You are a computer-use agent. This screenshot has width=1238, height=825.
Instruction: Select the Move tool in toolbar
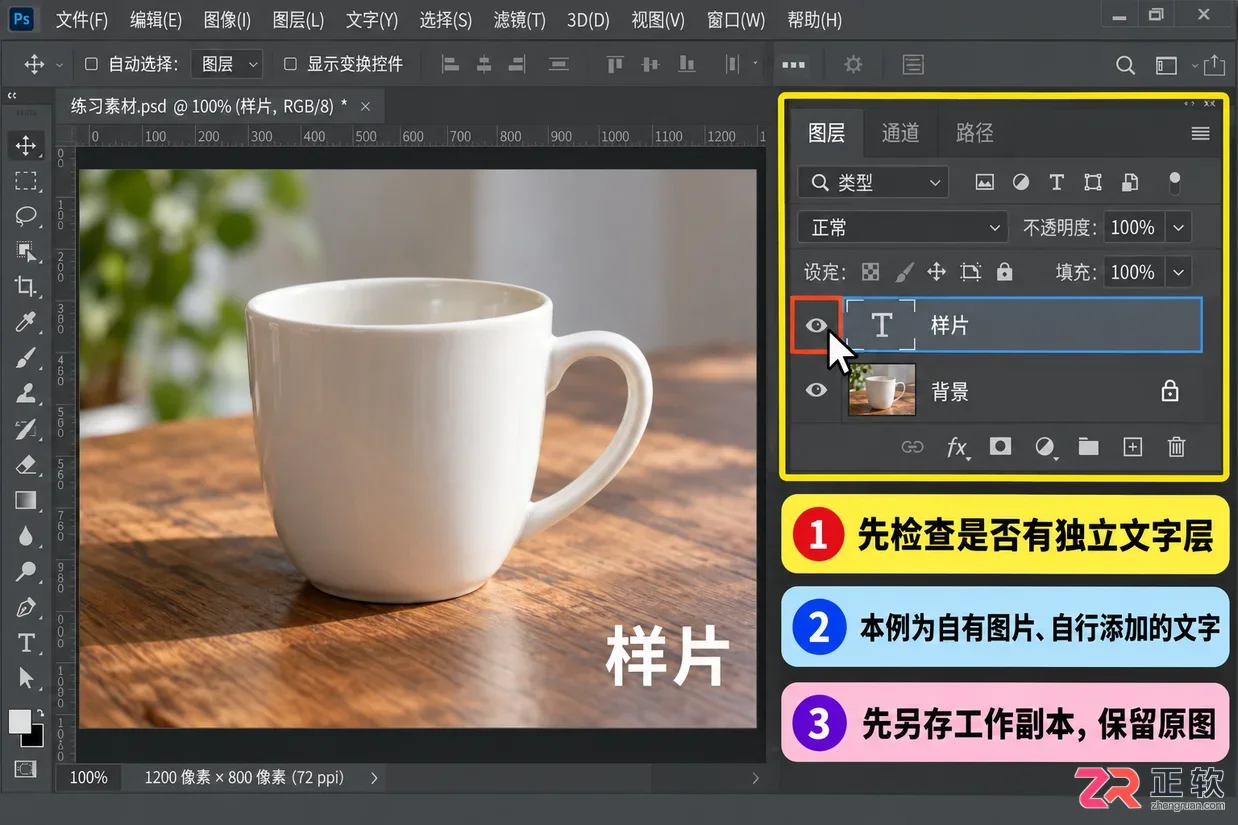point(26,145)
